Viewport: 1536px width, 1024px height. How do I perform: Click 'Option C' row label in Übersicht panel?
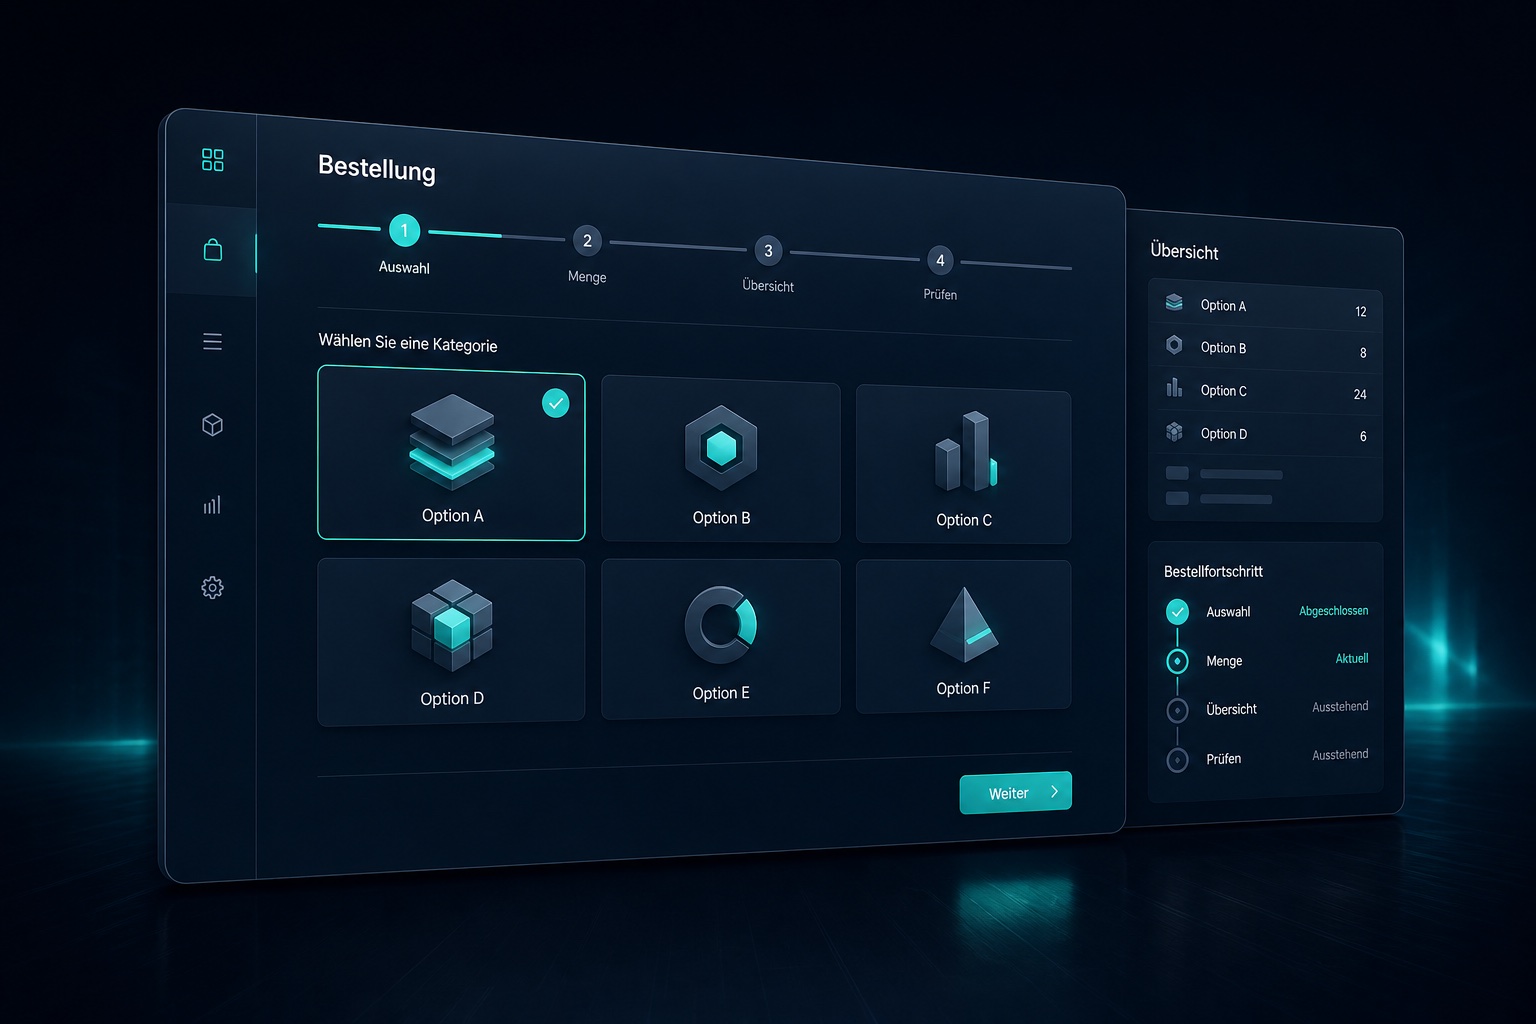[x=1223, y=391]
